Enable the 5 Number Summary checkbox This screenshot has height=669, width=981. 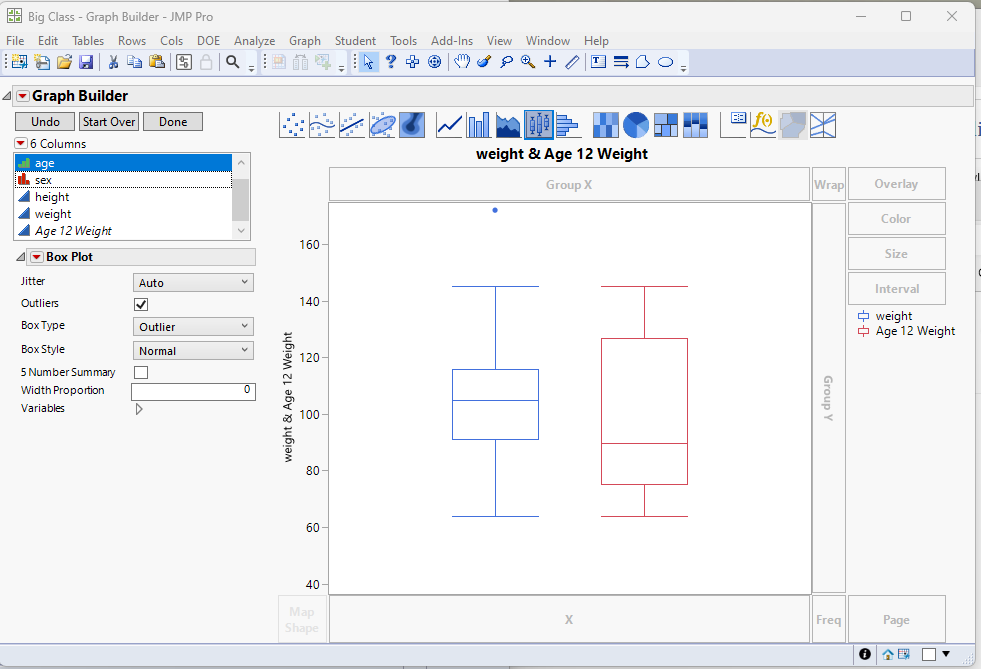coord(141,372)
